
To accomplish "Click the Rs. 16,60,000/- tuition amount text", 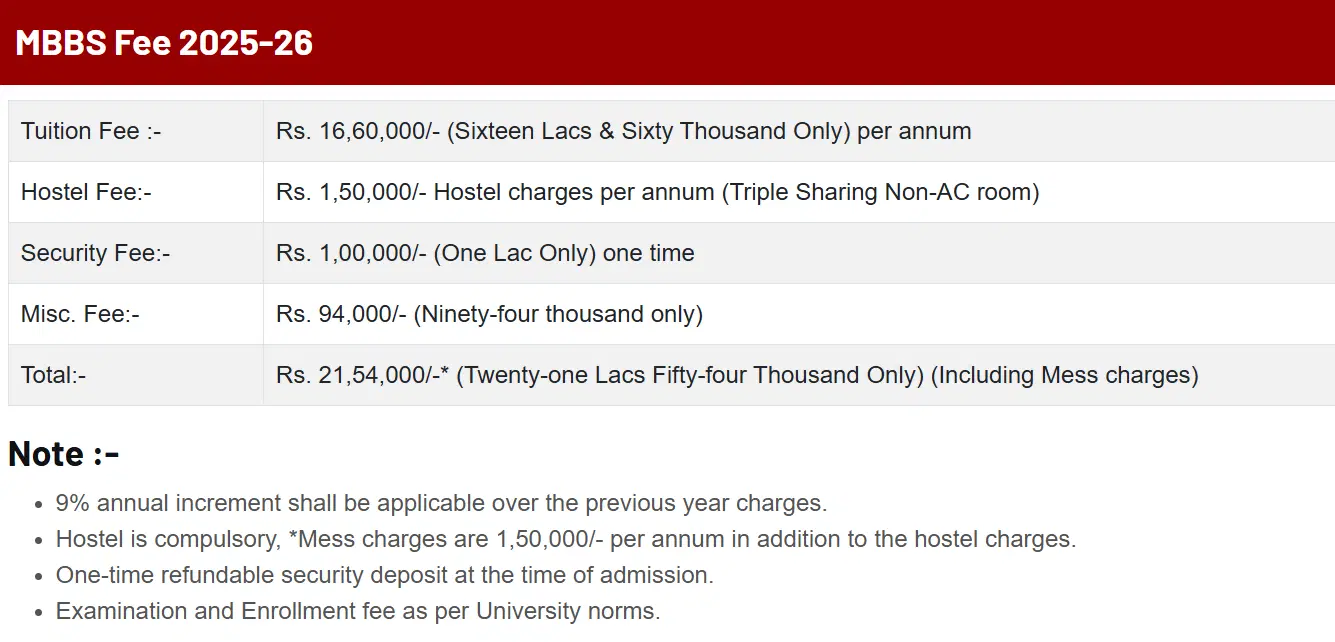I will (x=623, y=131).
